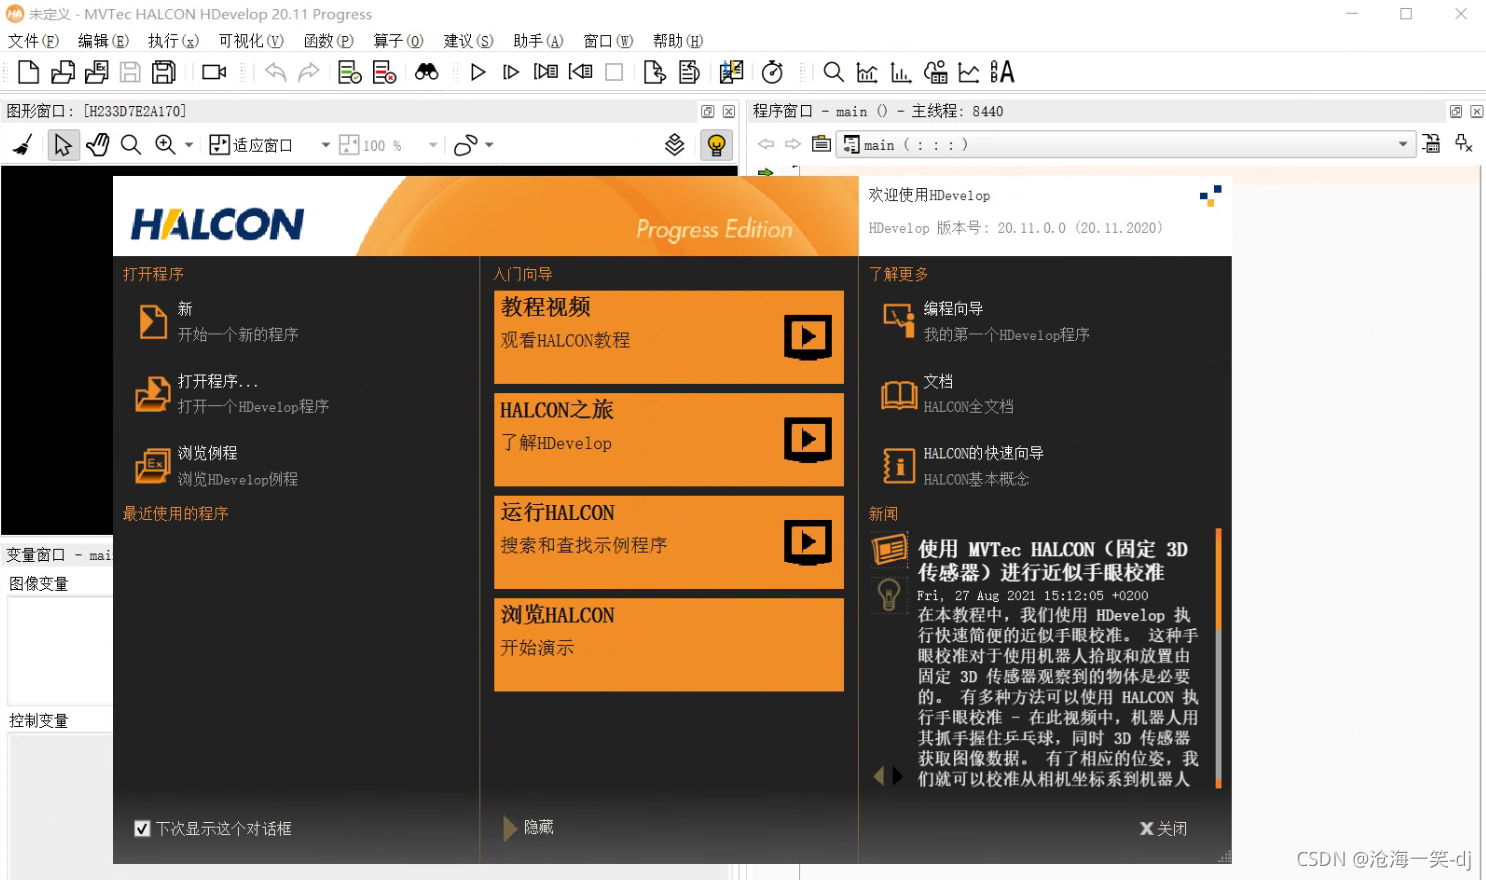Click the step over icon
This screenshot has height=880, width=1486.
[511, 72]
